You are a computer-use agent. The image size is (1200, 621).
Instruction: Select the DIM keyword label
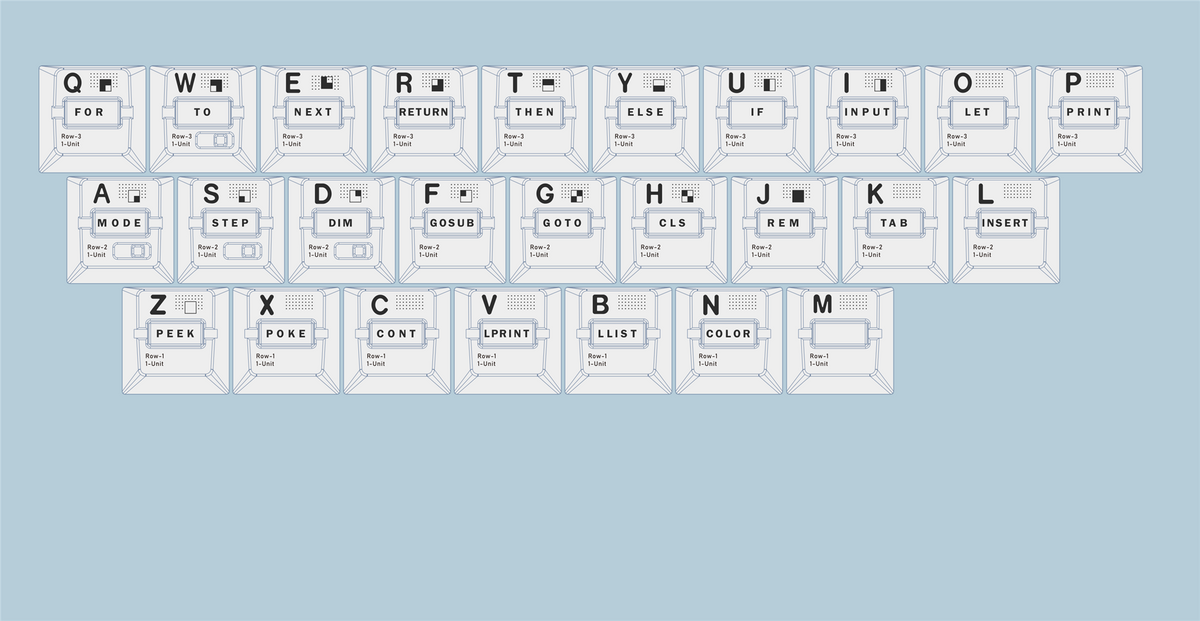coord(341,223)
